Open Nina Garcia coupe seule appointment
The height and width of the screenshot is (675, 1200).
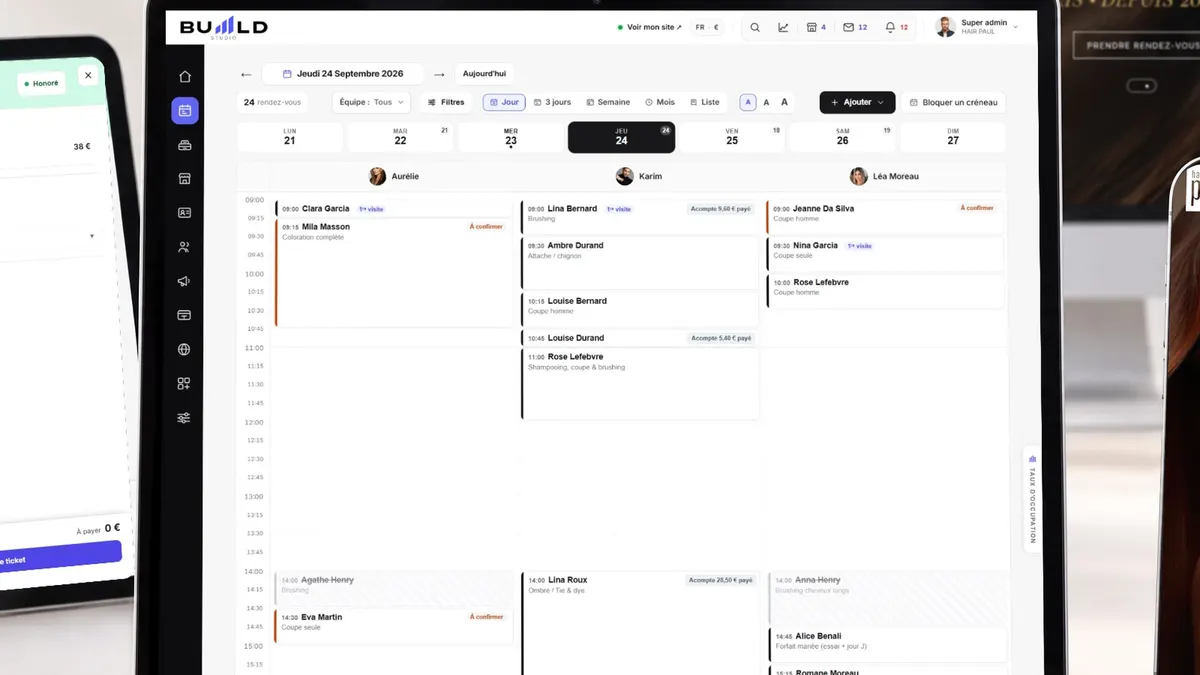pyautogui.click(x=884, y=254)
